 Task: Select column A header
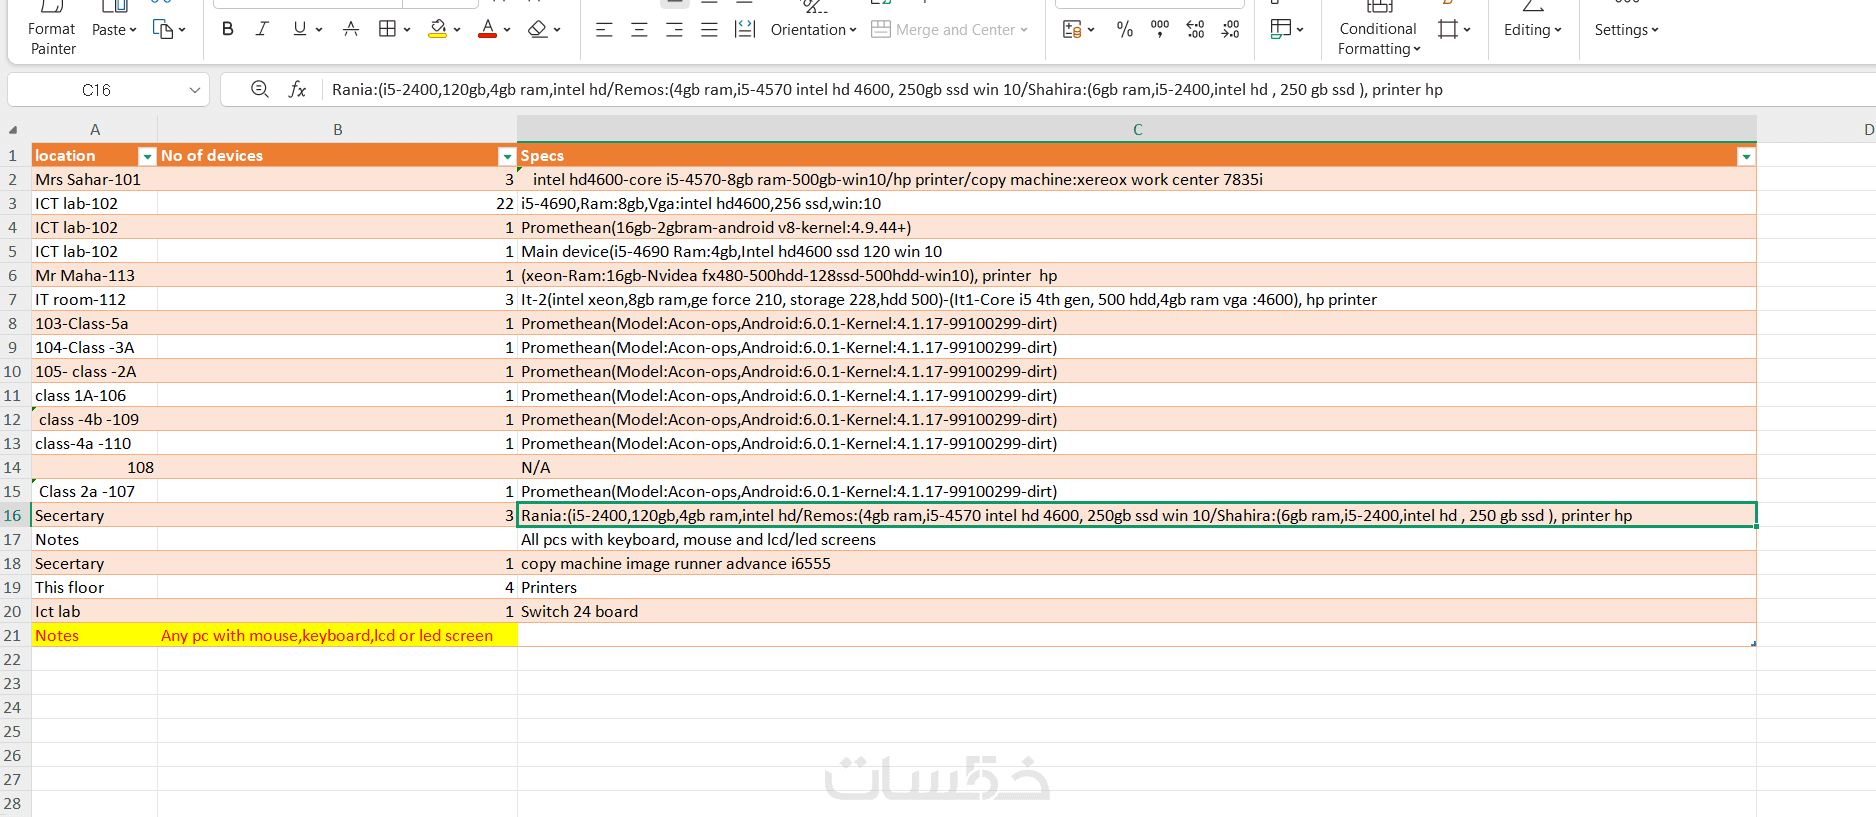click(x=95, y=130)
